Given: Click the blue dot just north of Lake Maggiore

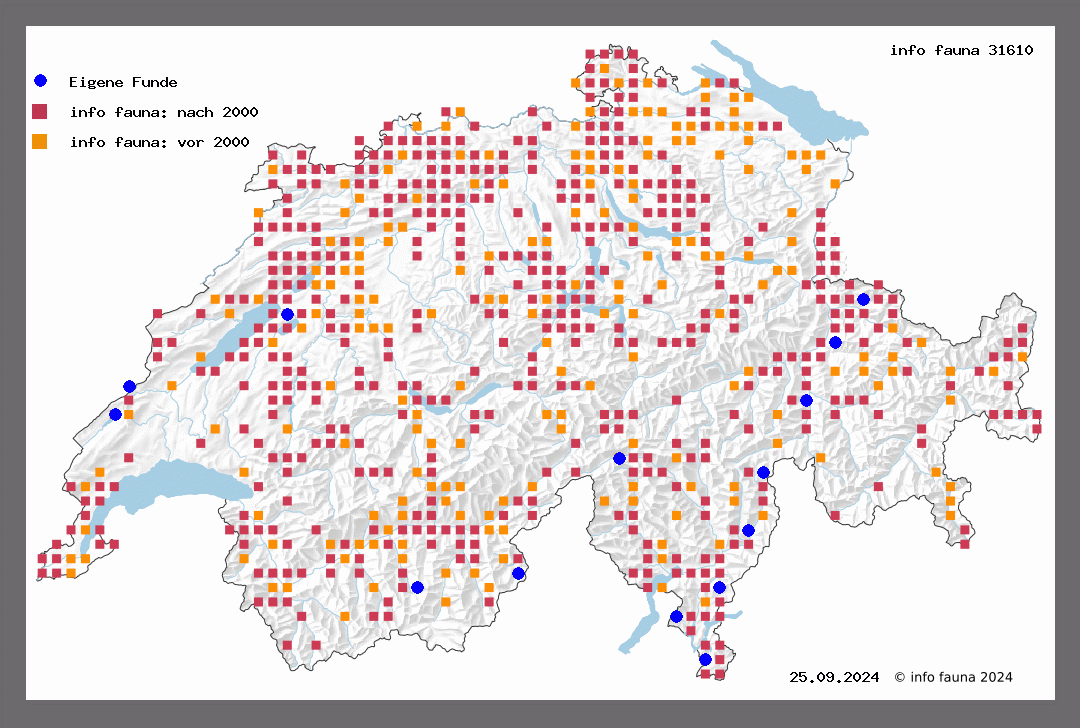Looking at the screenshot, I should pyautogui.click(x=676, y=616).
